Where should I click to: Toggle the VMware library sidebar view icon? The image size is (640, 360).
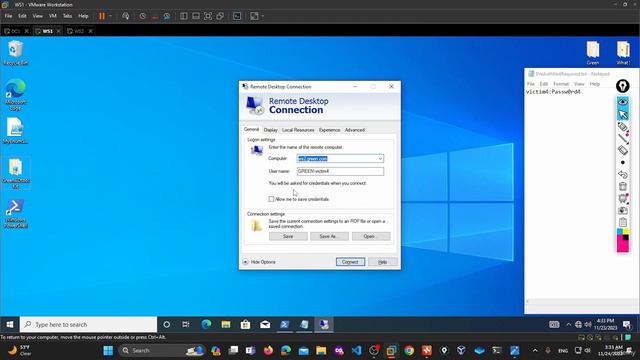tap(184, 16)
